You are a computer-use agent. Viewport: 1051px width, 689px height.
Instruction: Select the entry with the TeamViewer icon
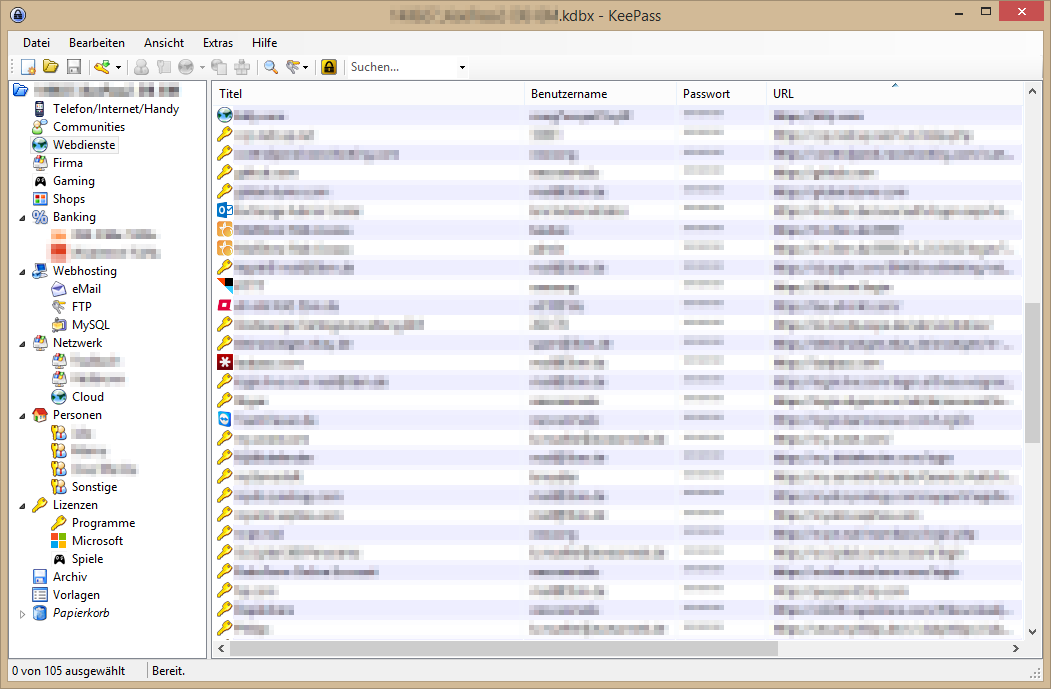225,420
